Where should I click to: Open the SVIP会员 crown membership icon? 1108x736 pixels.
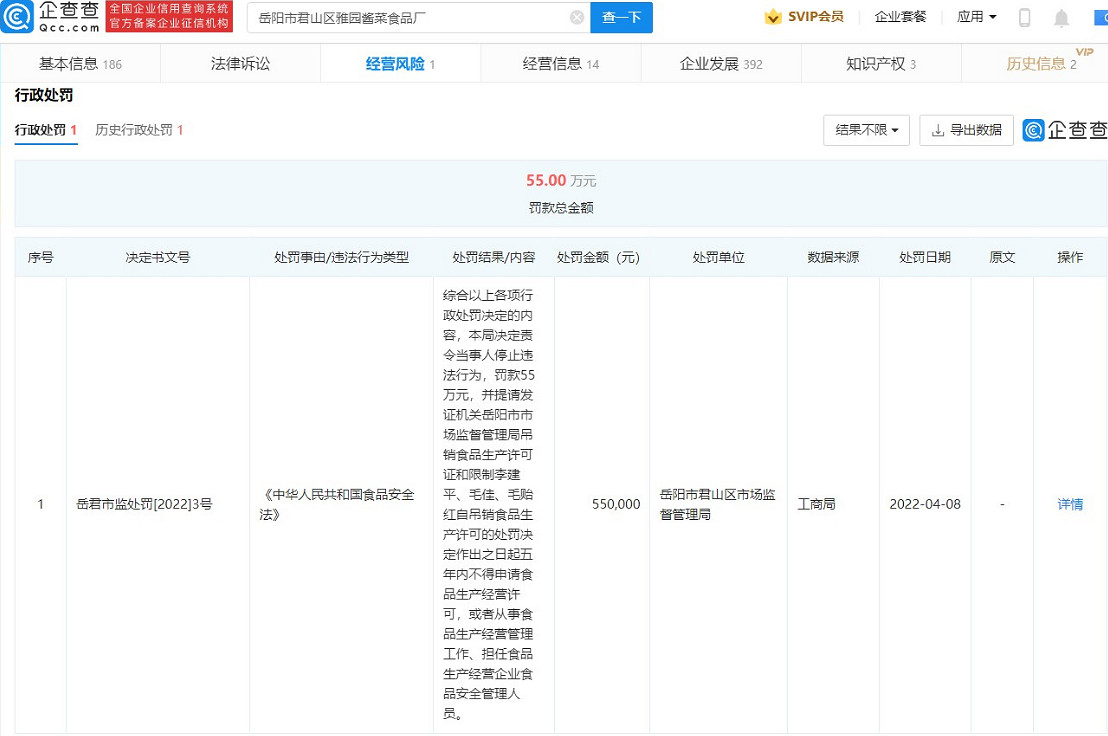773,17
